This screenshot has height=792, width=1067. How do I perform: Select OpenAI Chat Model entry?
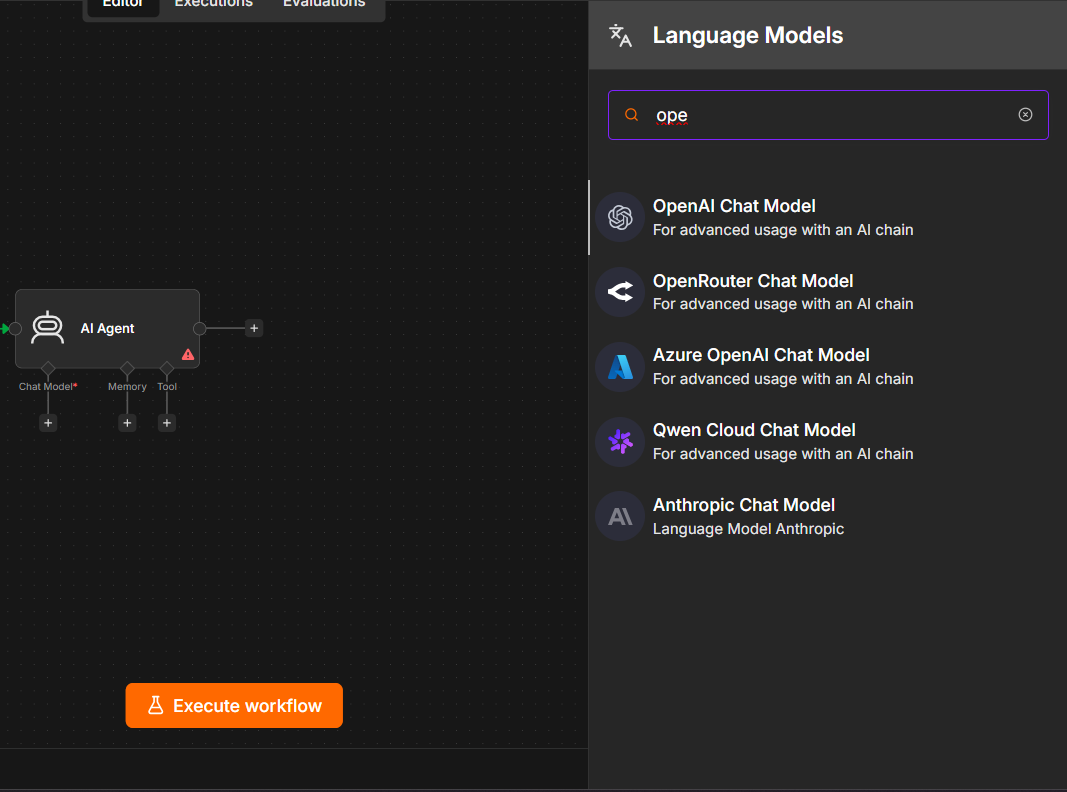click(827, 218)
